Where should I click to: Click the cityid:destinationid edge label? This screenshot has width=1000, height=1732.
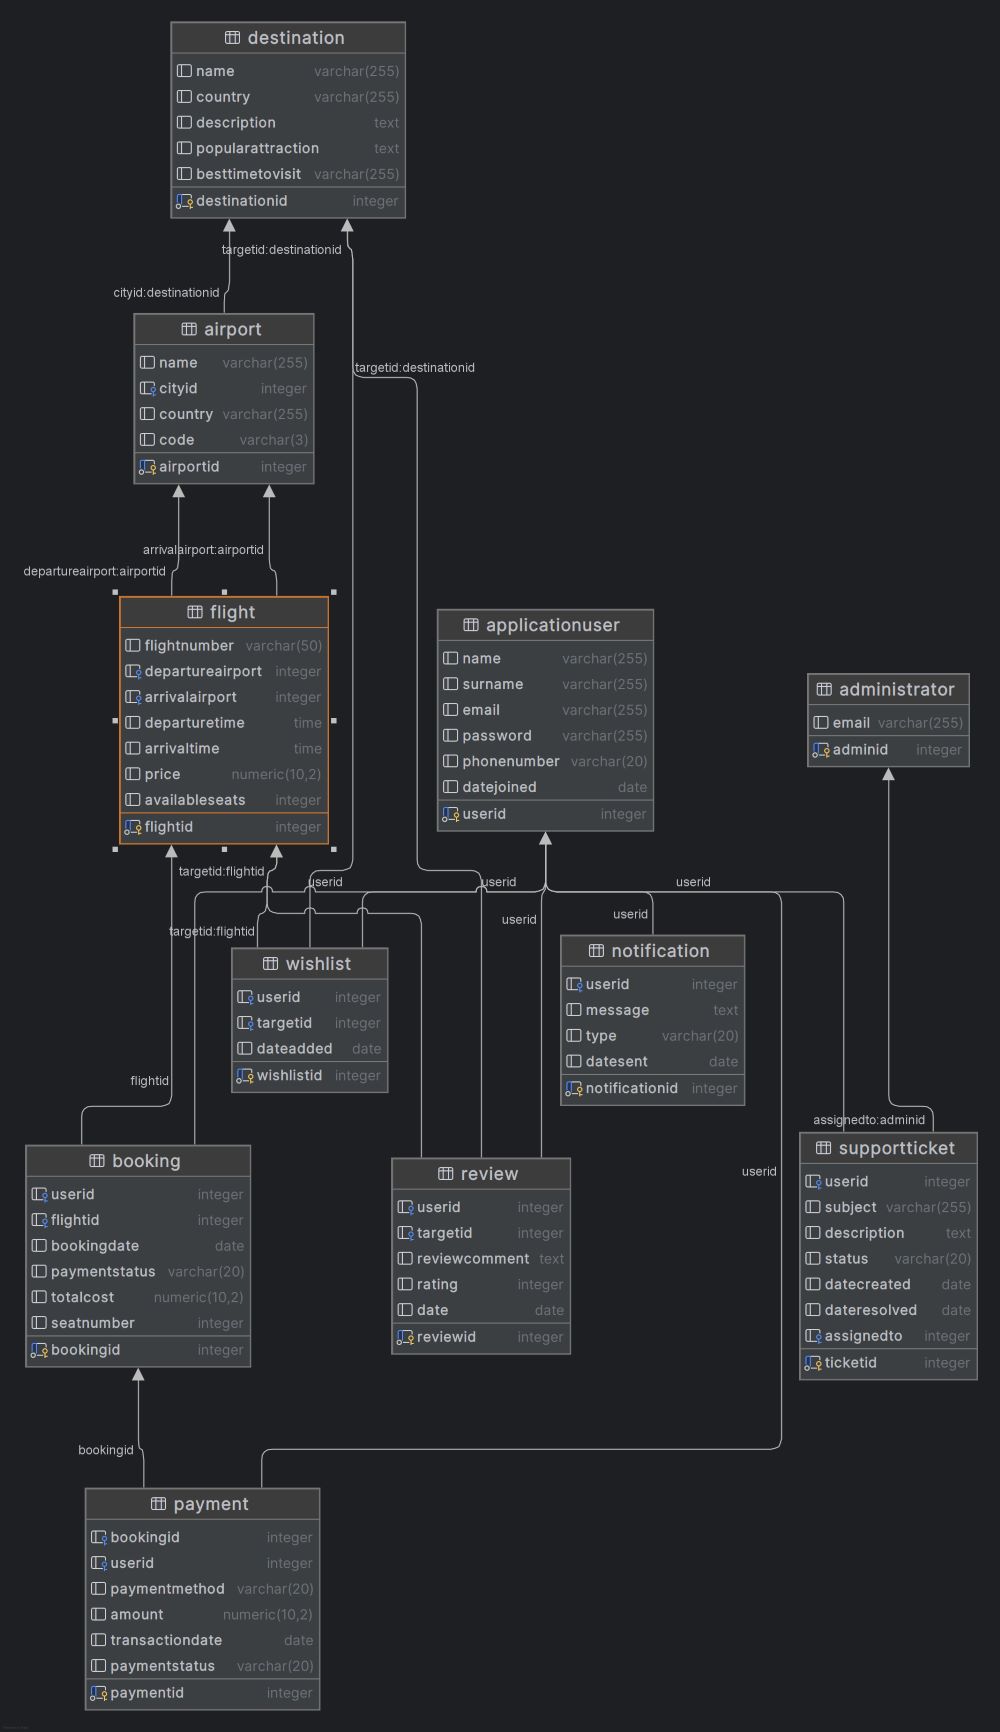166,293
